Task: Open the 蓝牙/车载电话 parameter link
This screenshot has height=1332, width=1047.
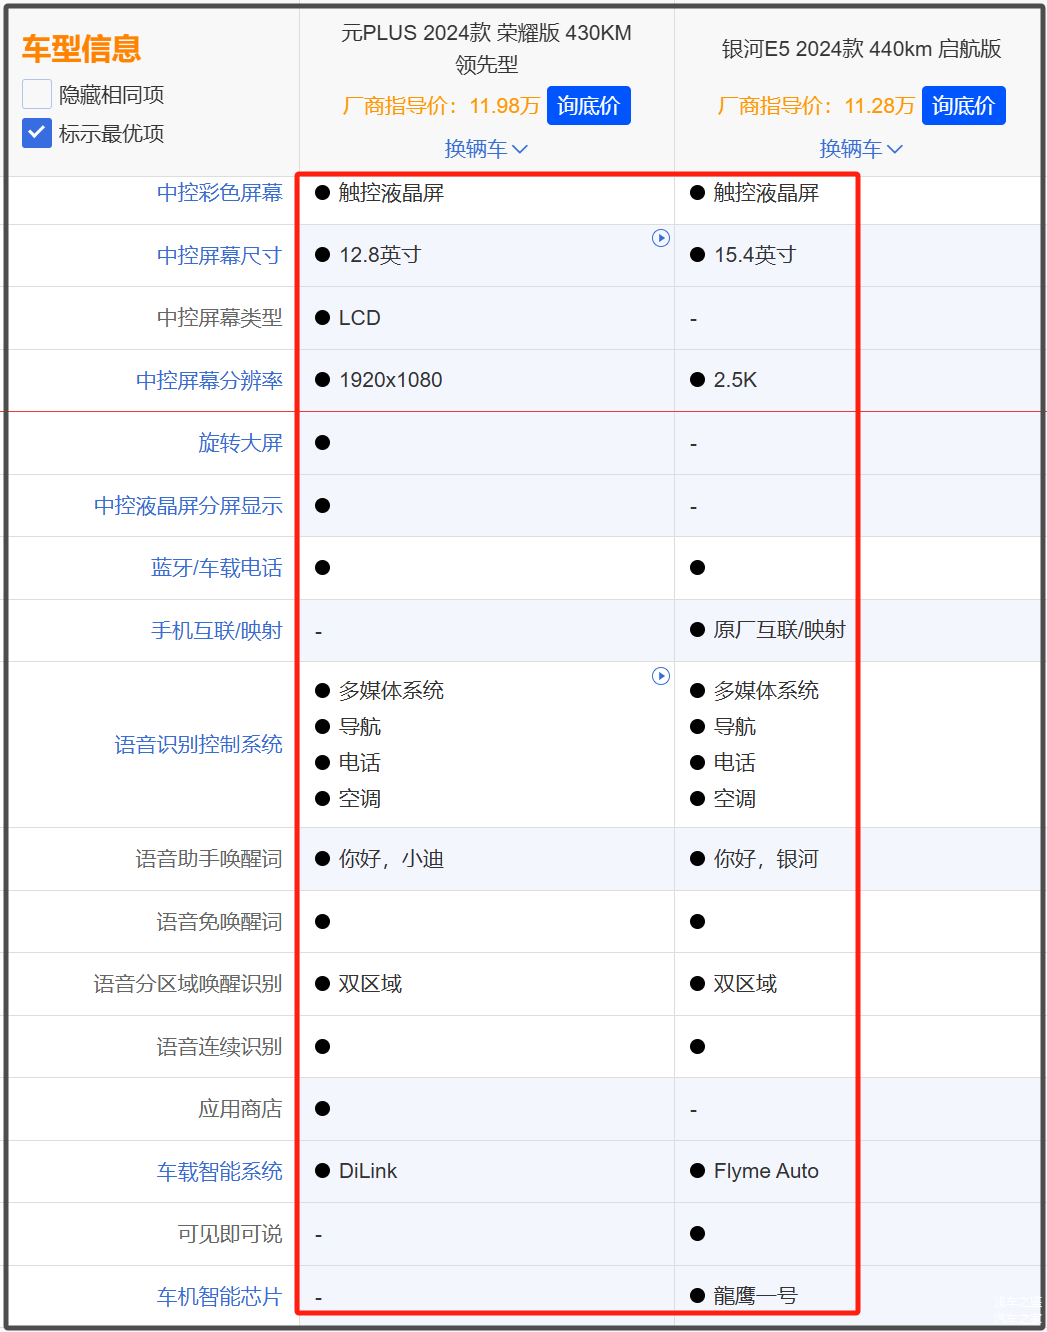Action: point(216,568)
